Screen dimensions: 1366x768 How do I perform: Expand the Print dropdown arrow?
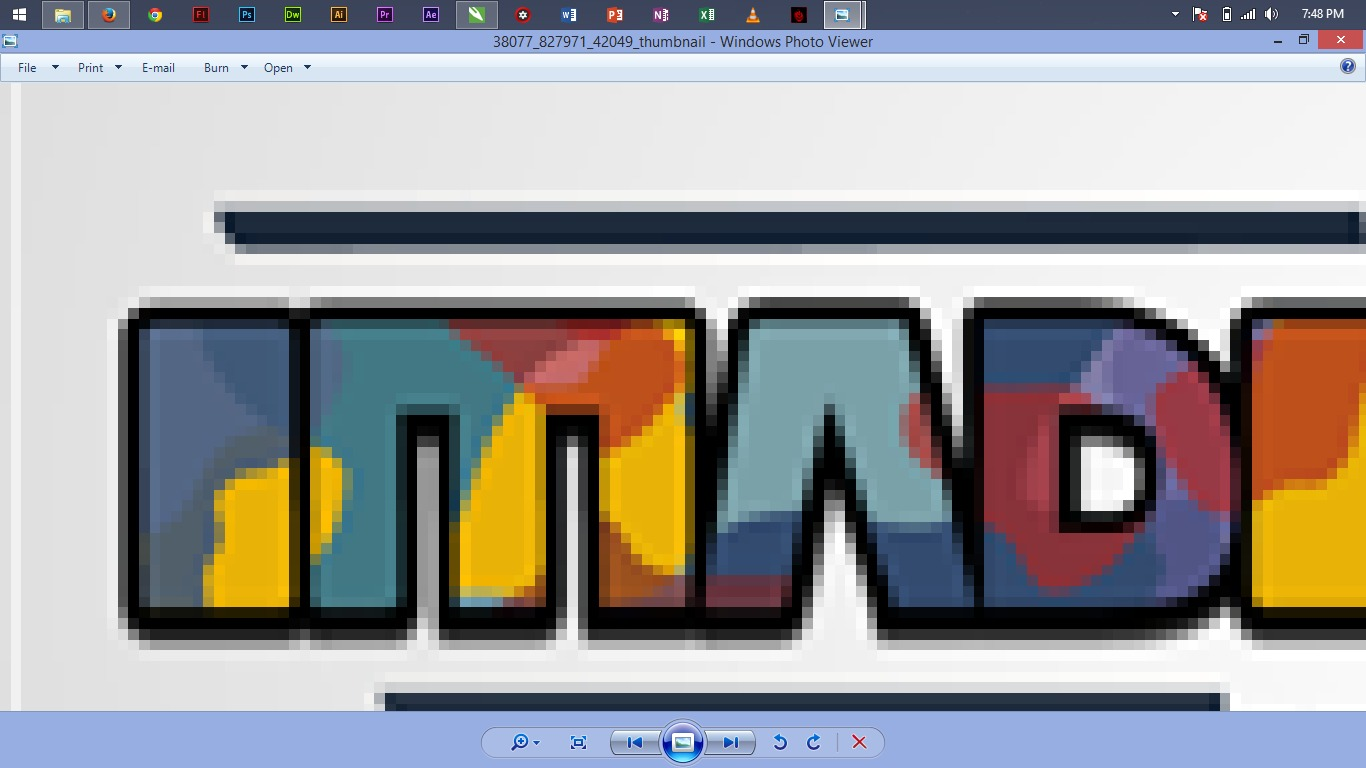(x=117, y=67)
